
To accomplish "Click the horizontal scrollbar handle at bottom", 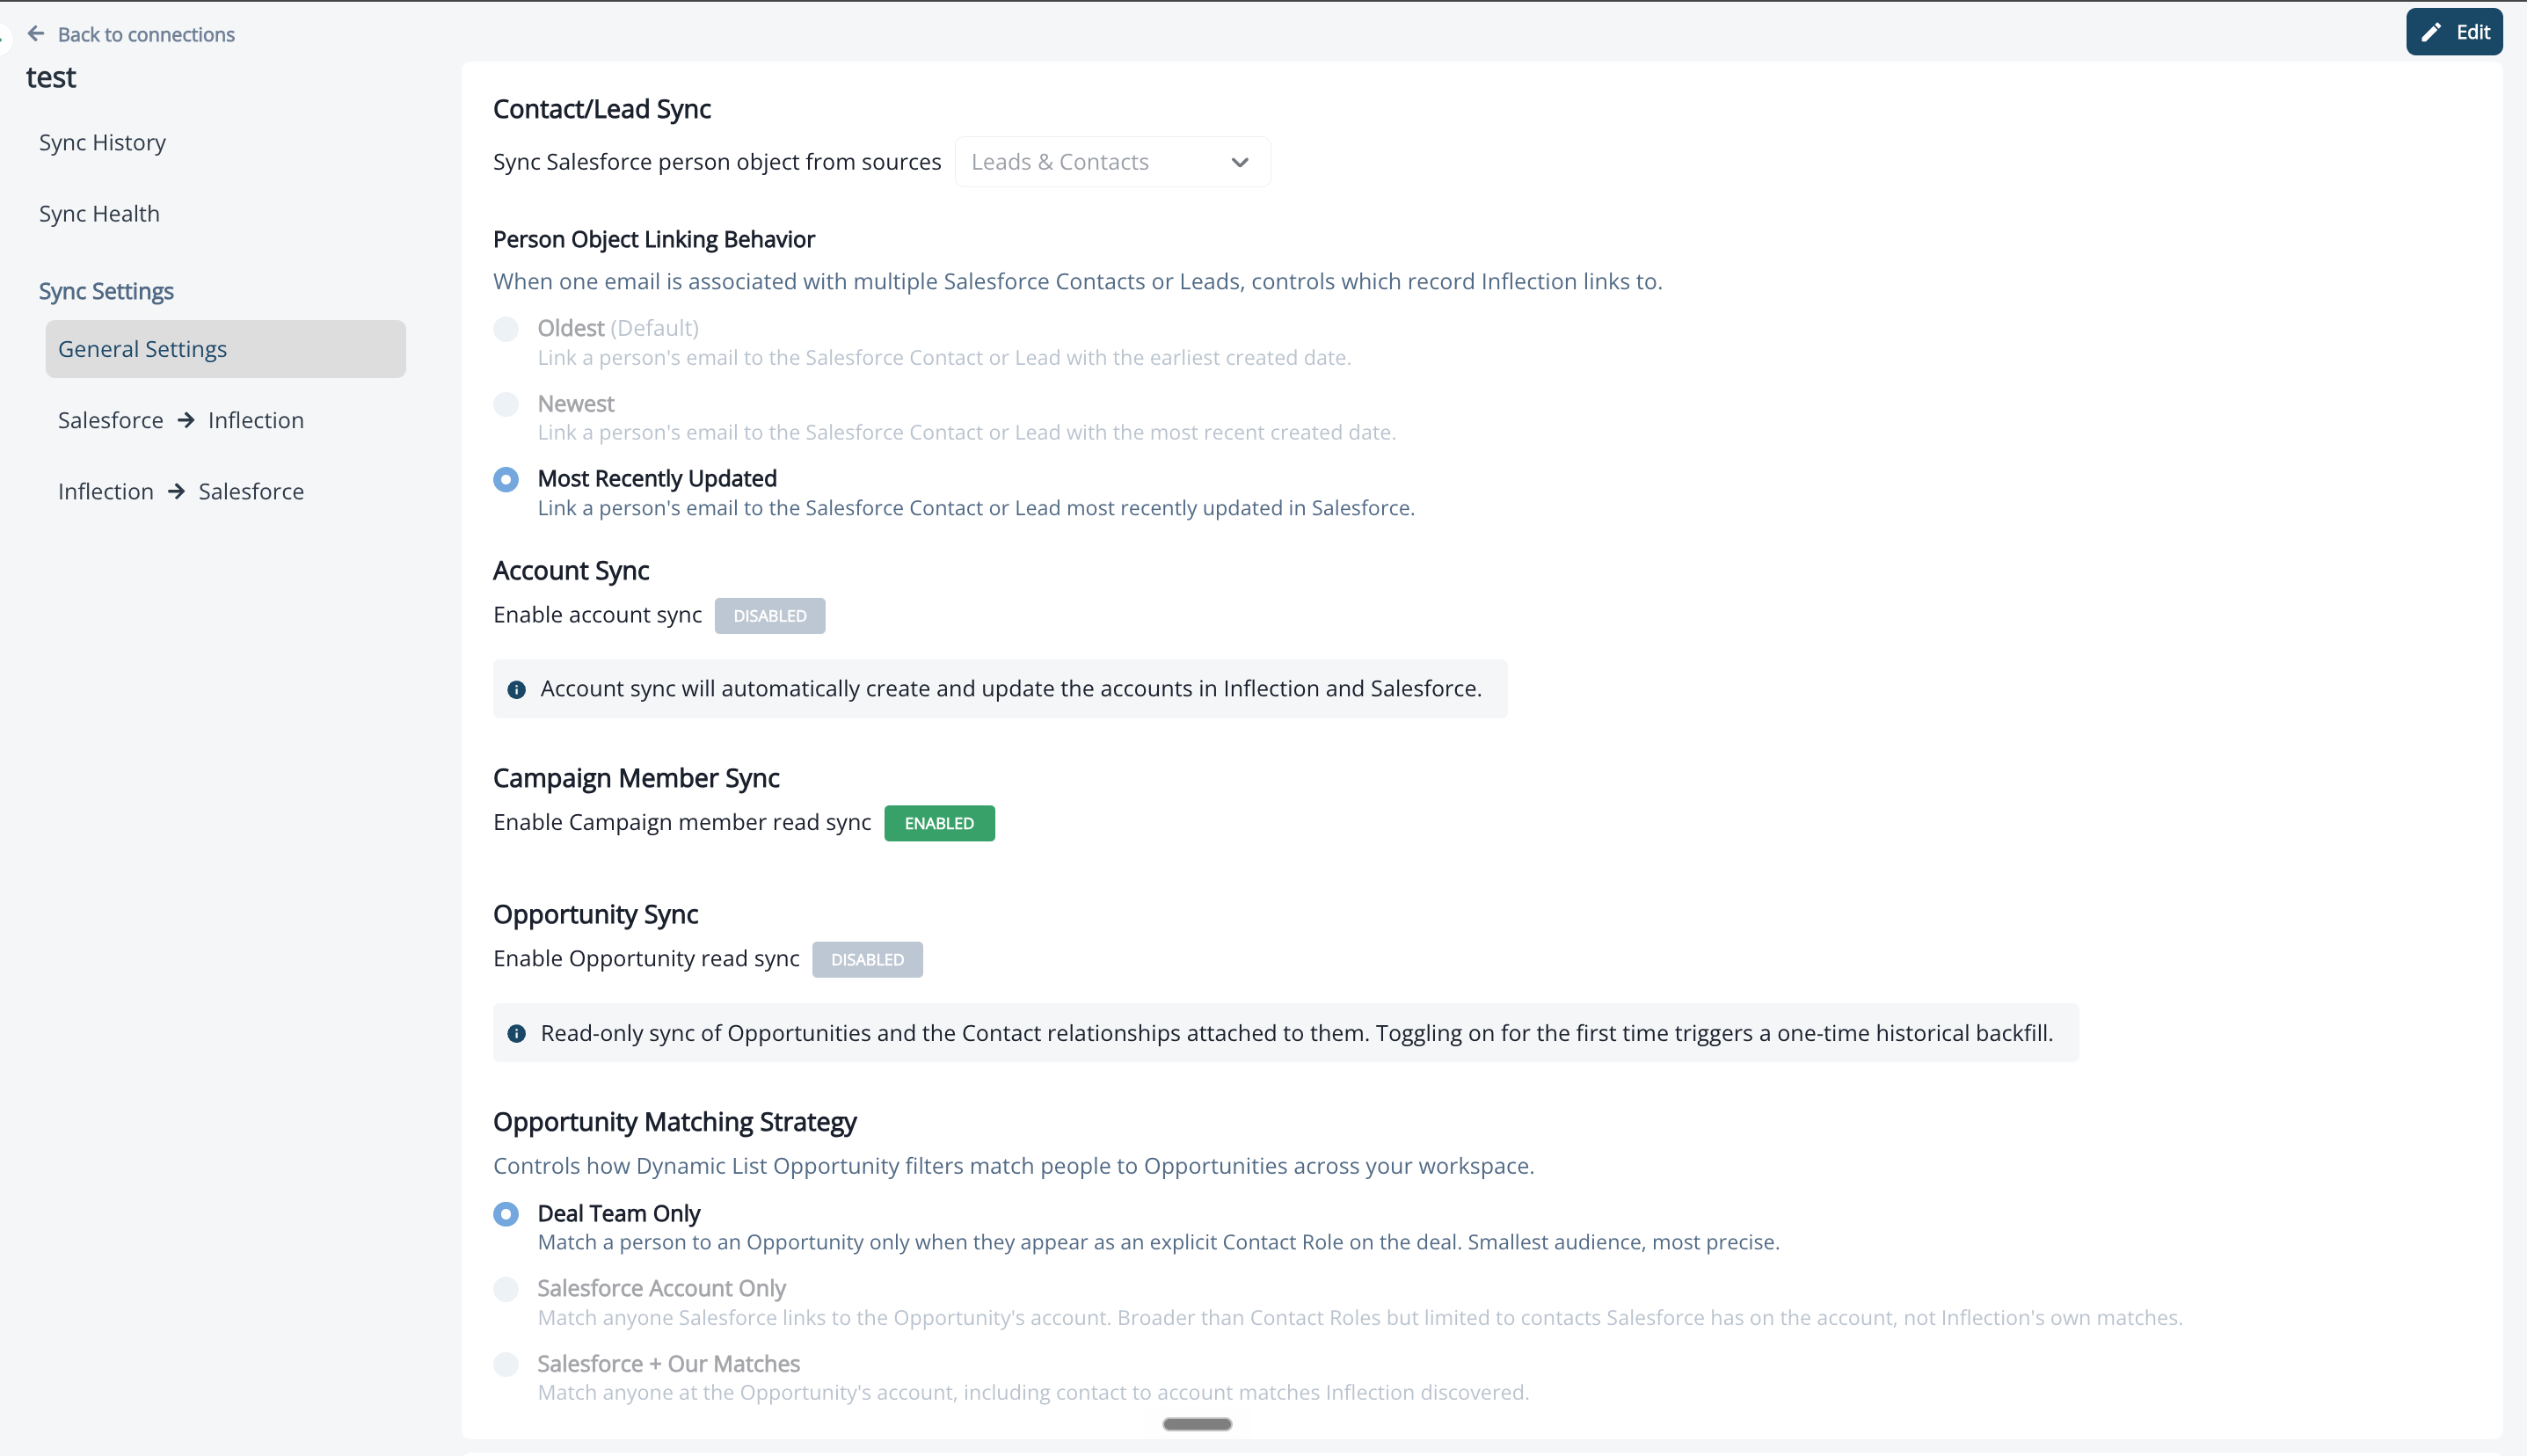I will click(1197, 1424).
